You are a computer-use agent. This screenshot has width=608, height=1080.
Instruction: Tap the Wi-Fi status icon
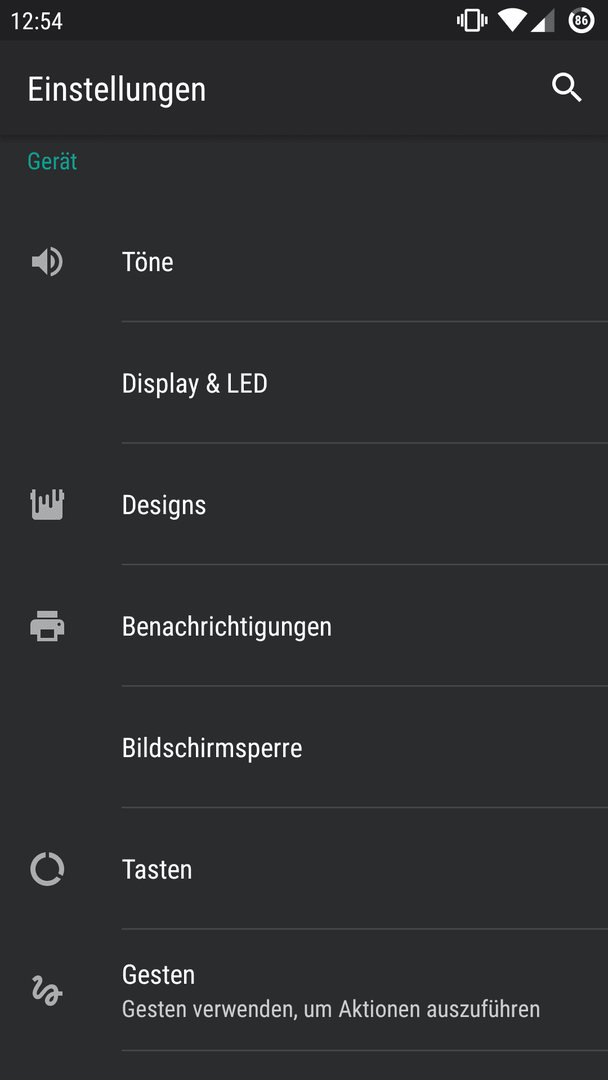[512, 21]
